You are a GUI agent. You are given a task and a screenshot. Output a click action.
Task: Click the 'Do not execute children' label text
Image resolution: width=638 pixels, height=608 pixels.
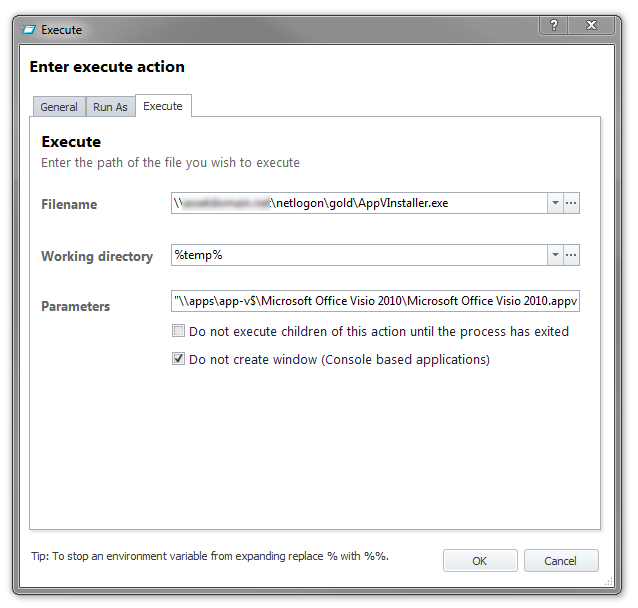point(379,332)
